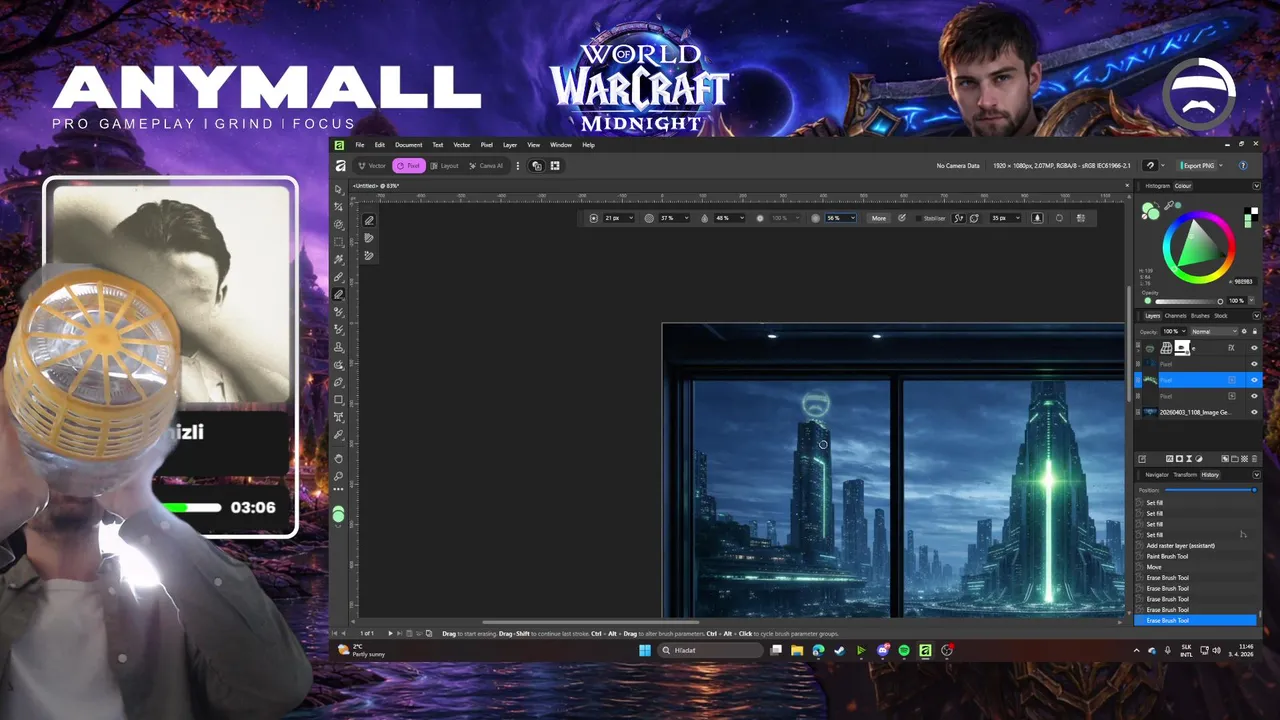Image resolution: width=1280 pixels, height=720 pixels.
Task: Pick the Erase Brush option in the flyout
Action: [369, 220]
